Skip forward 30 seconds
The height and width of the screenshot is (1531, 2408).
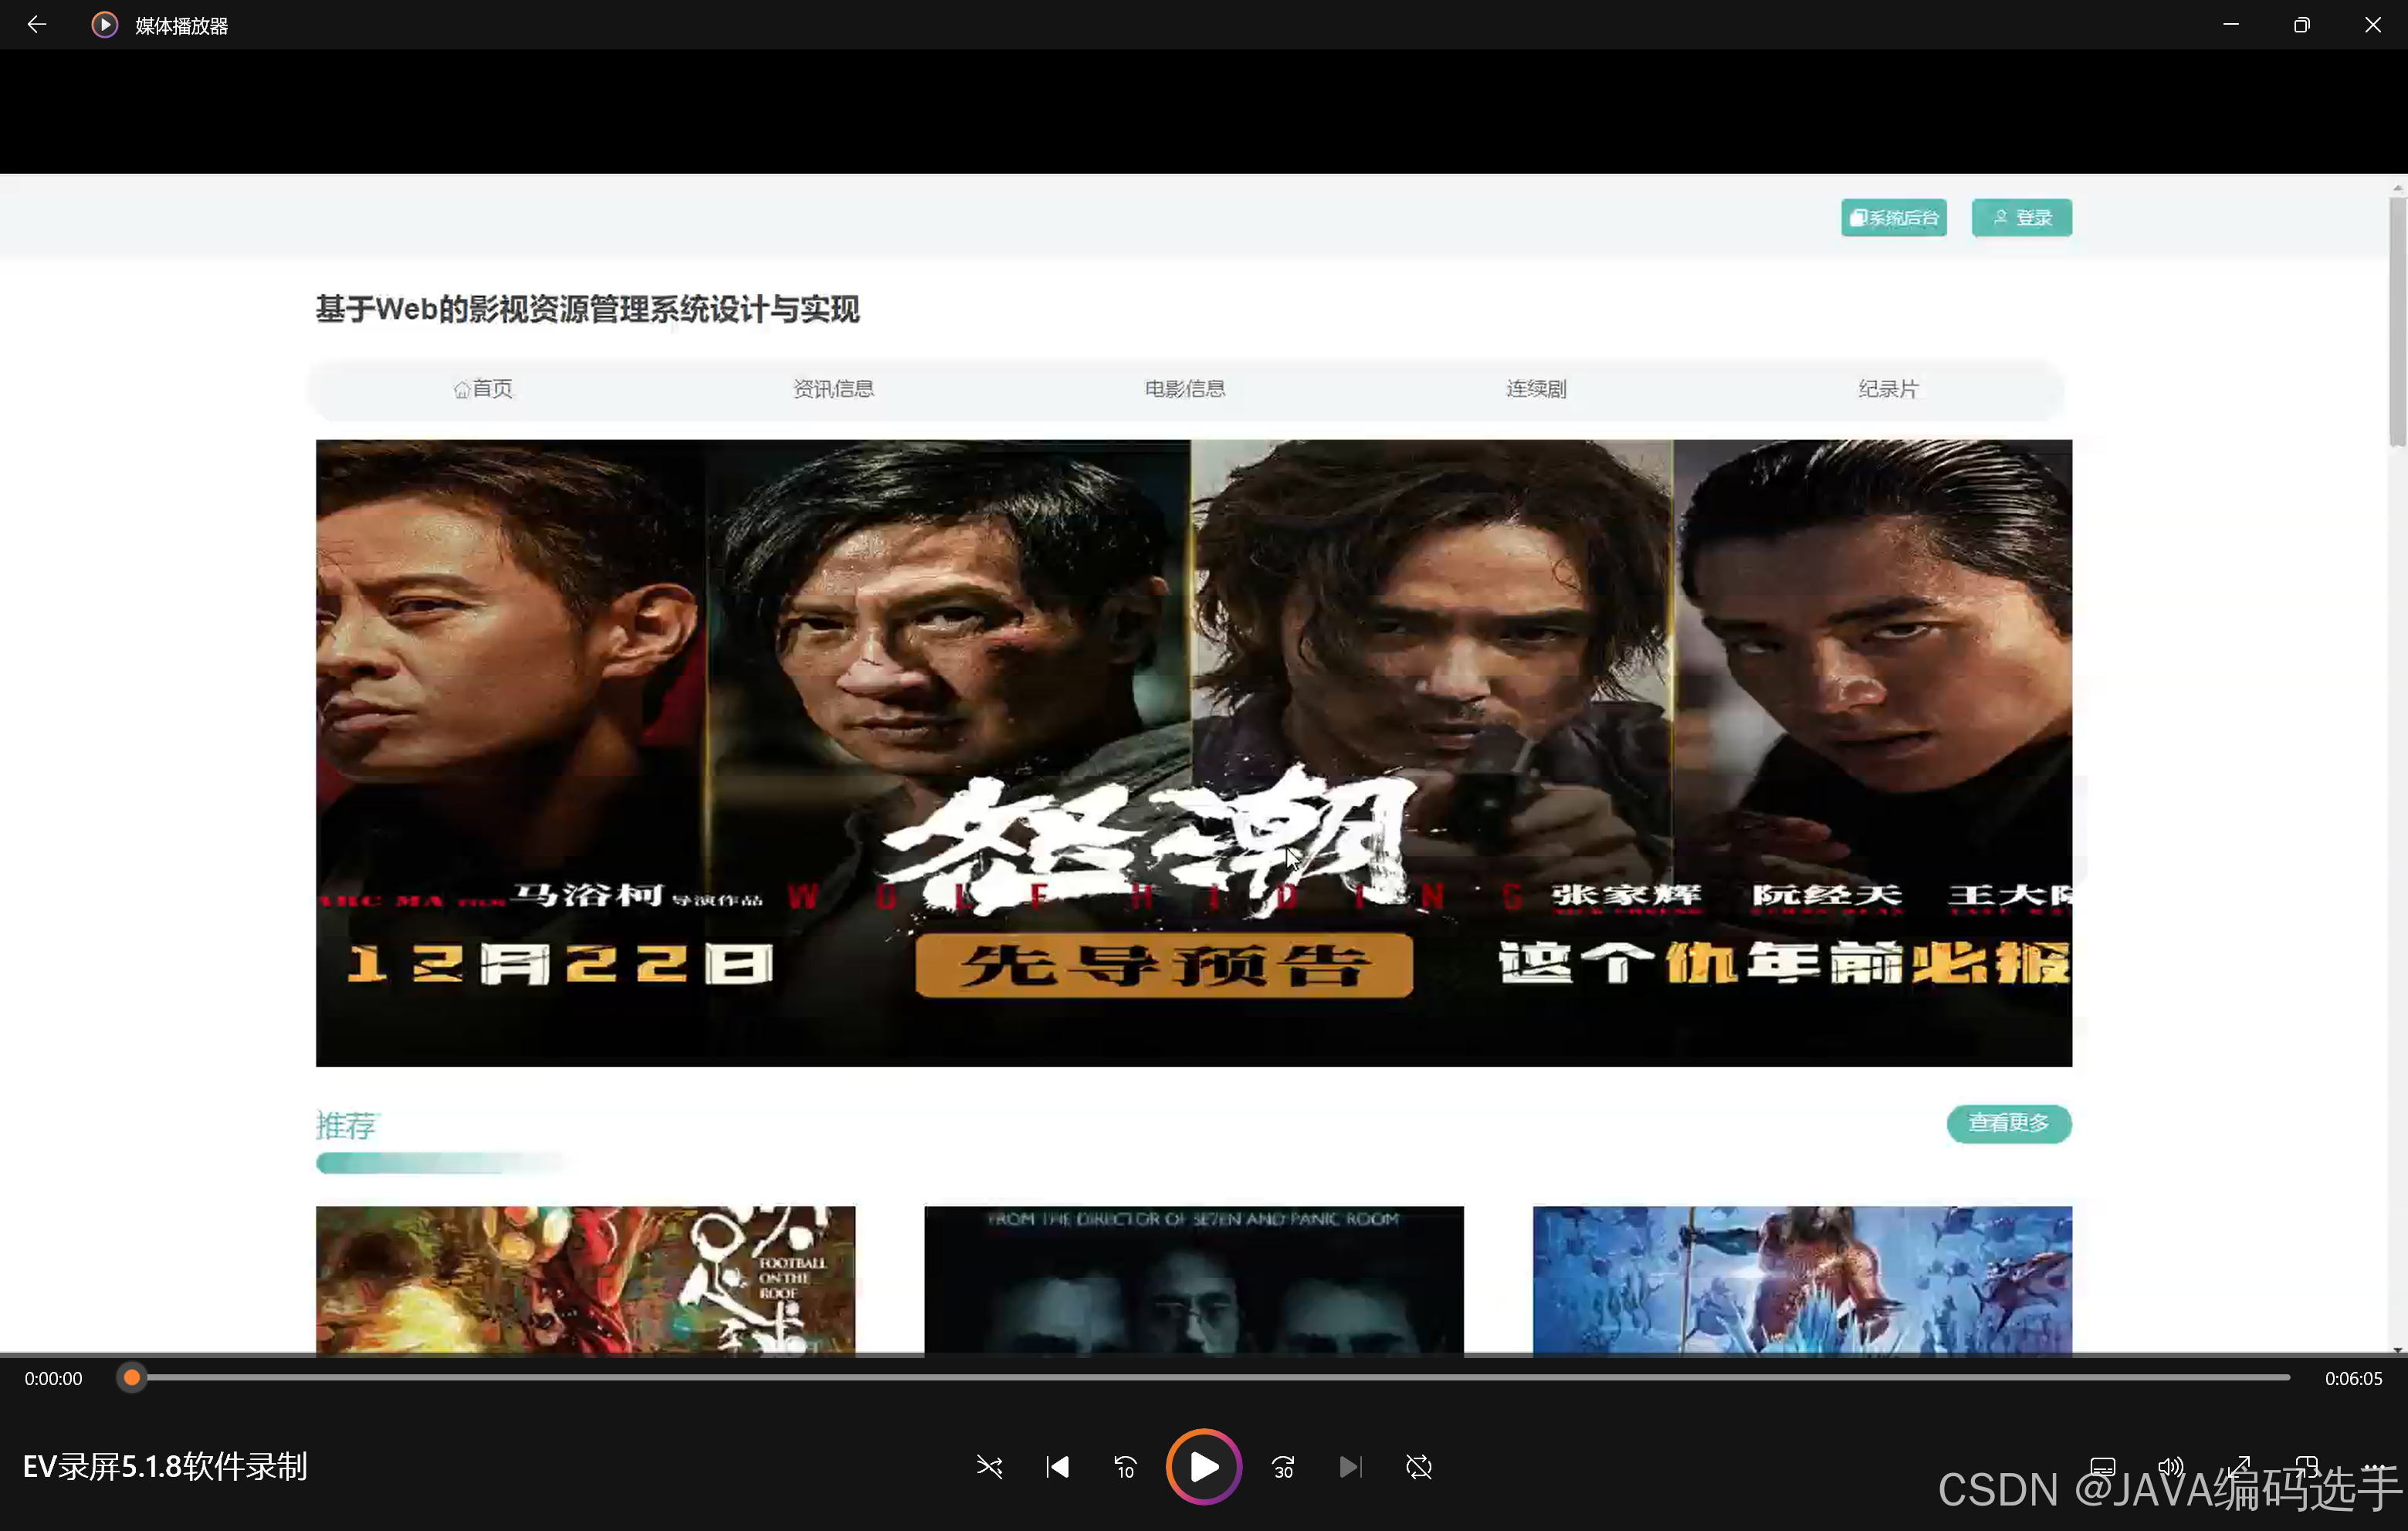1282,1467
